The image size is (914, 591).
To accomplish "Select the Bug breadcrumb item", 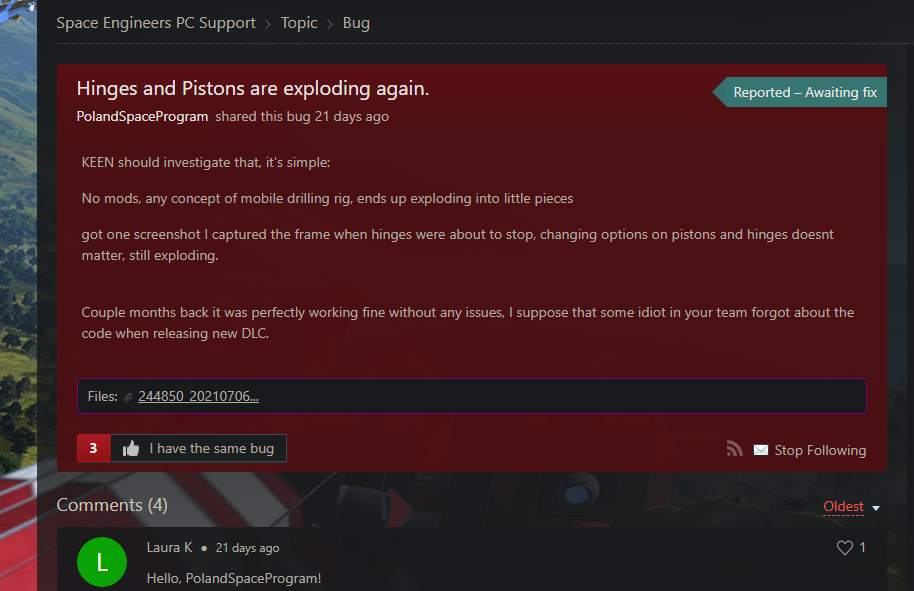I will [356, 23].
